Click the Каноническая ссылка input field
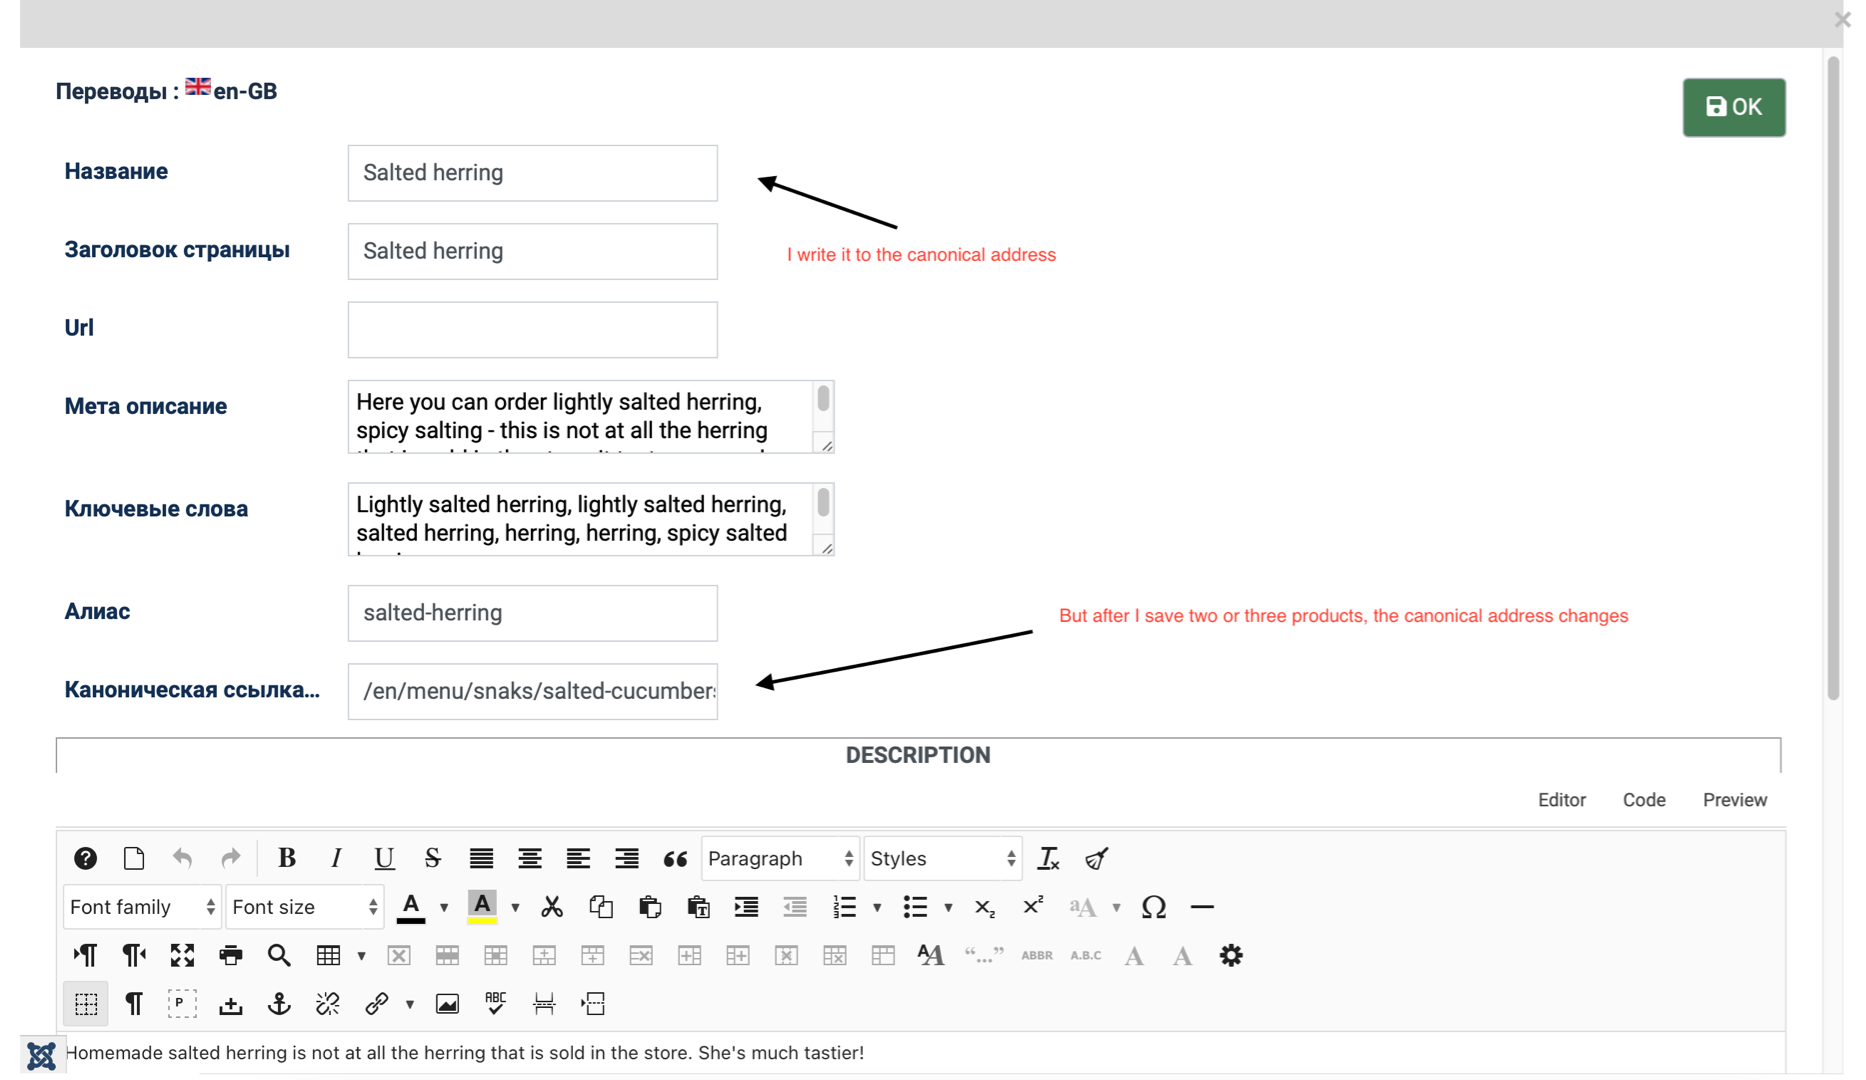The image size is (1866, 1080). (533, 691)
